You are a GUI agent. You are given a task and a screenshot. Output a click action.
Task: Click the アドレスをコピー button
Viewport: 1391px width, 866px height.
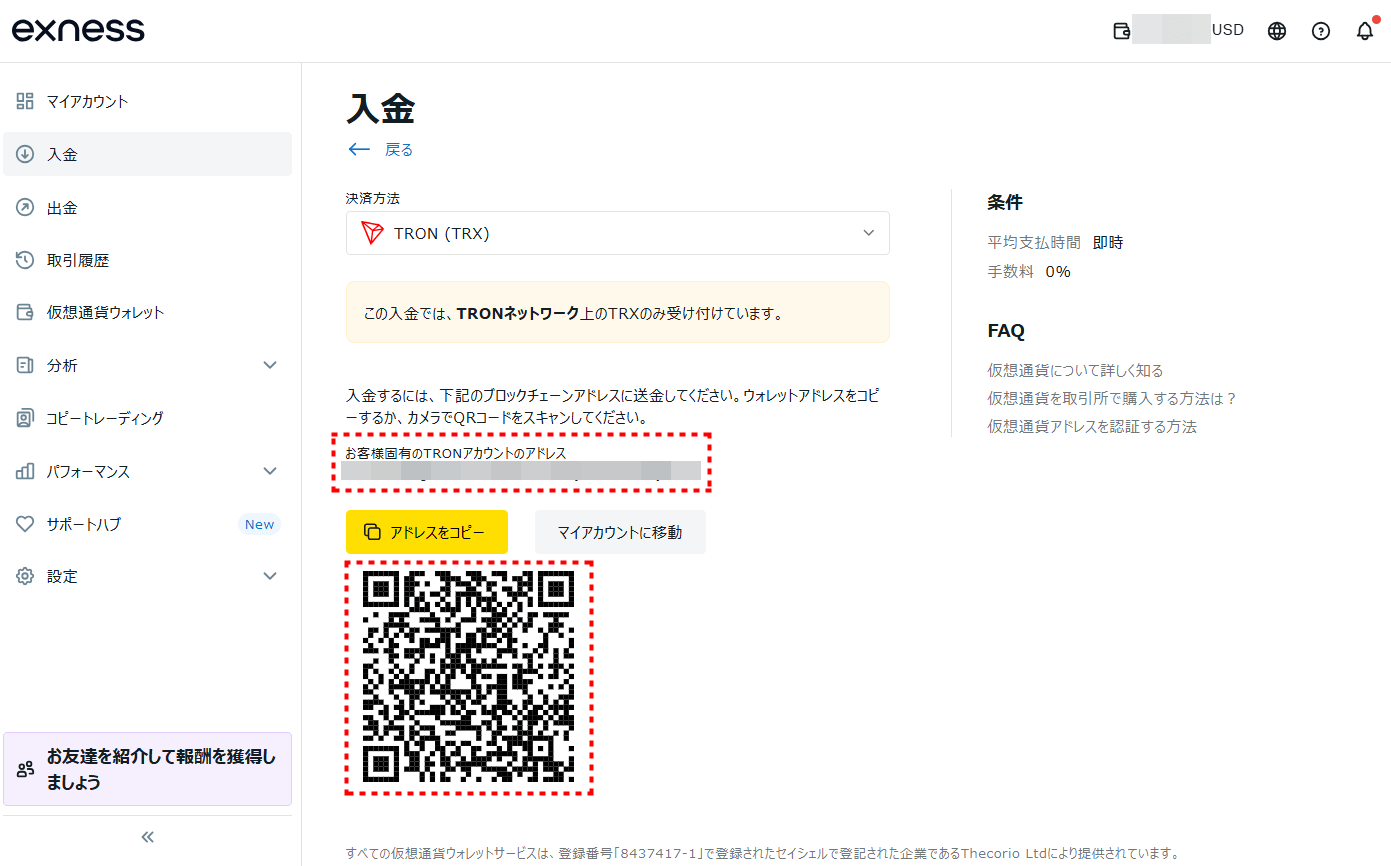[x=427, y=532]
